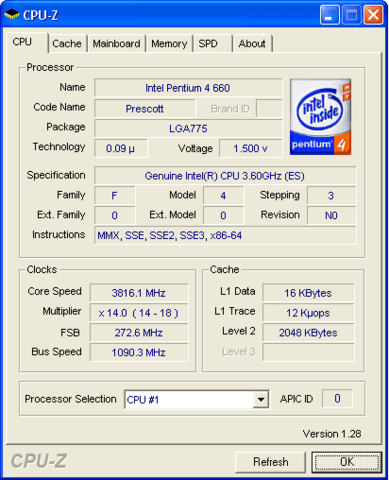This screenshot has height=480, width=389.
Task: Click the APIC ID value field
Action: coord(337,398)
